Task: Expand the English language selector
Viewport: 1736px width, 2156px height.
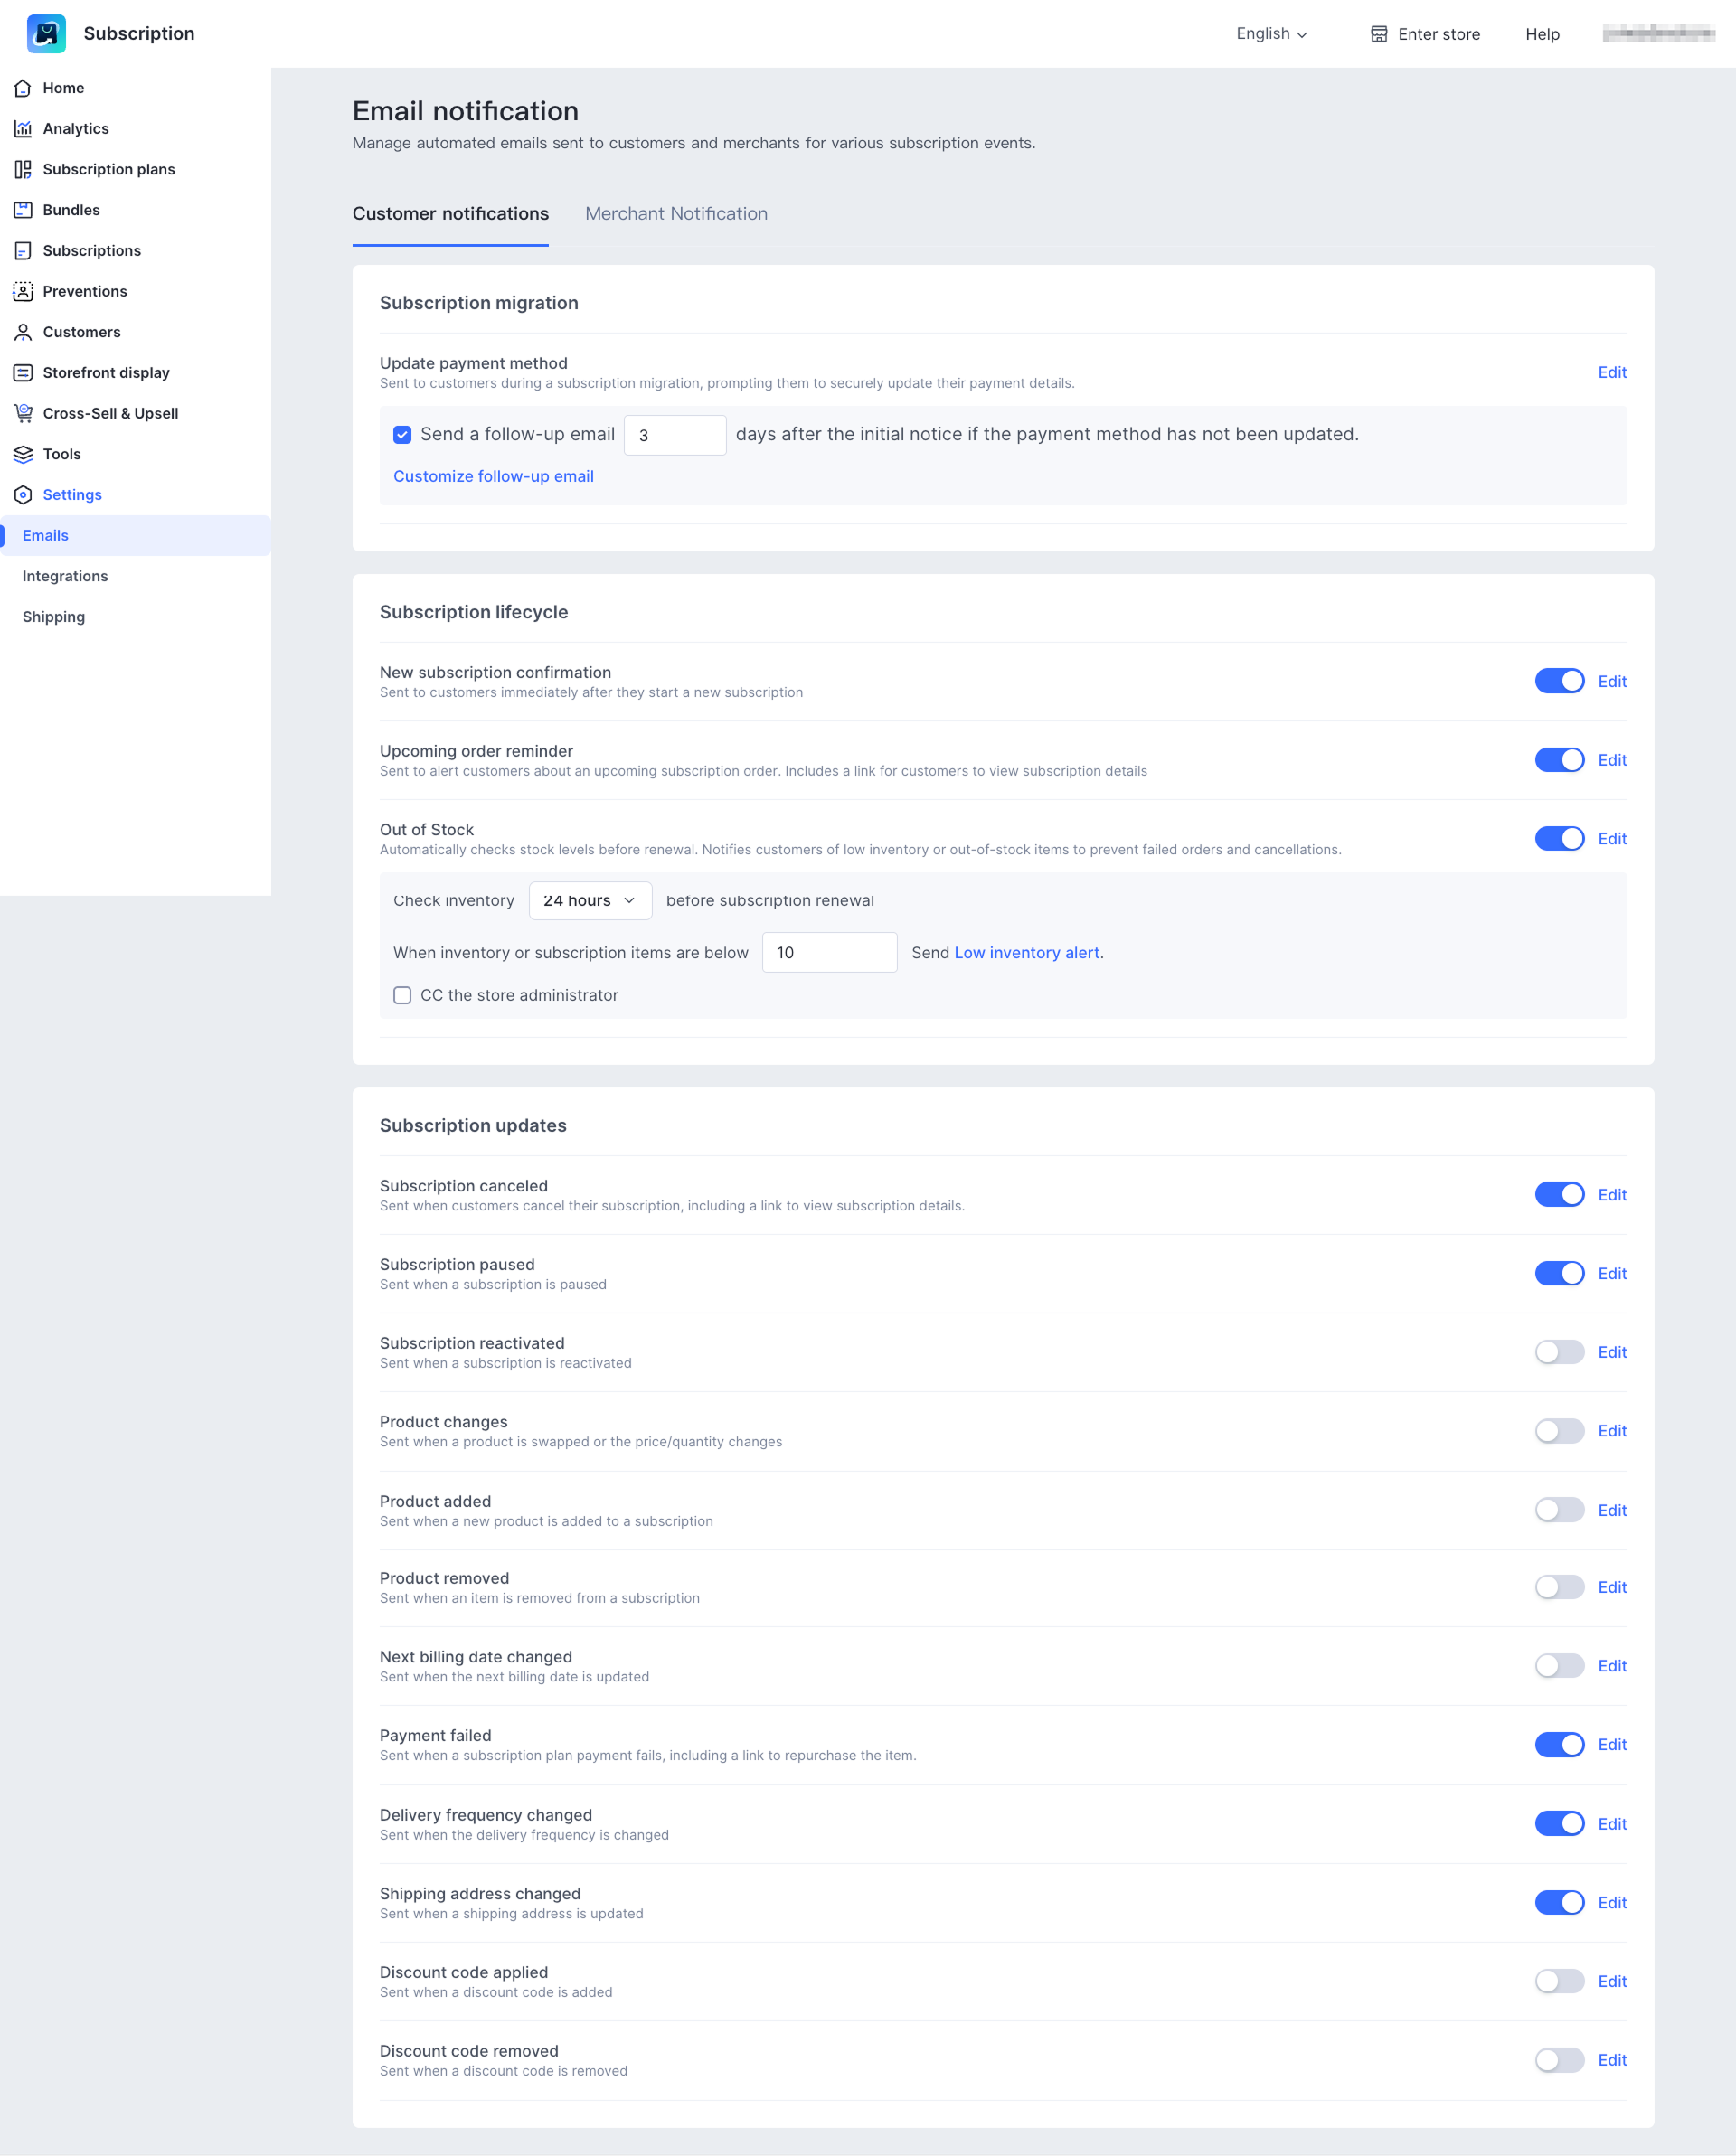Action: tap(1271, 34)
